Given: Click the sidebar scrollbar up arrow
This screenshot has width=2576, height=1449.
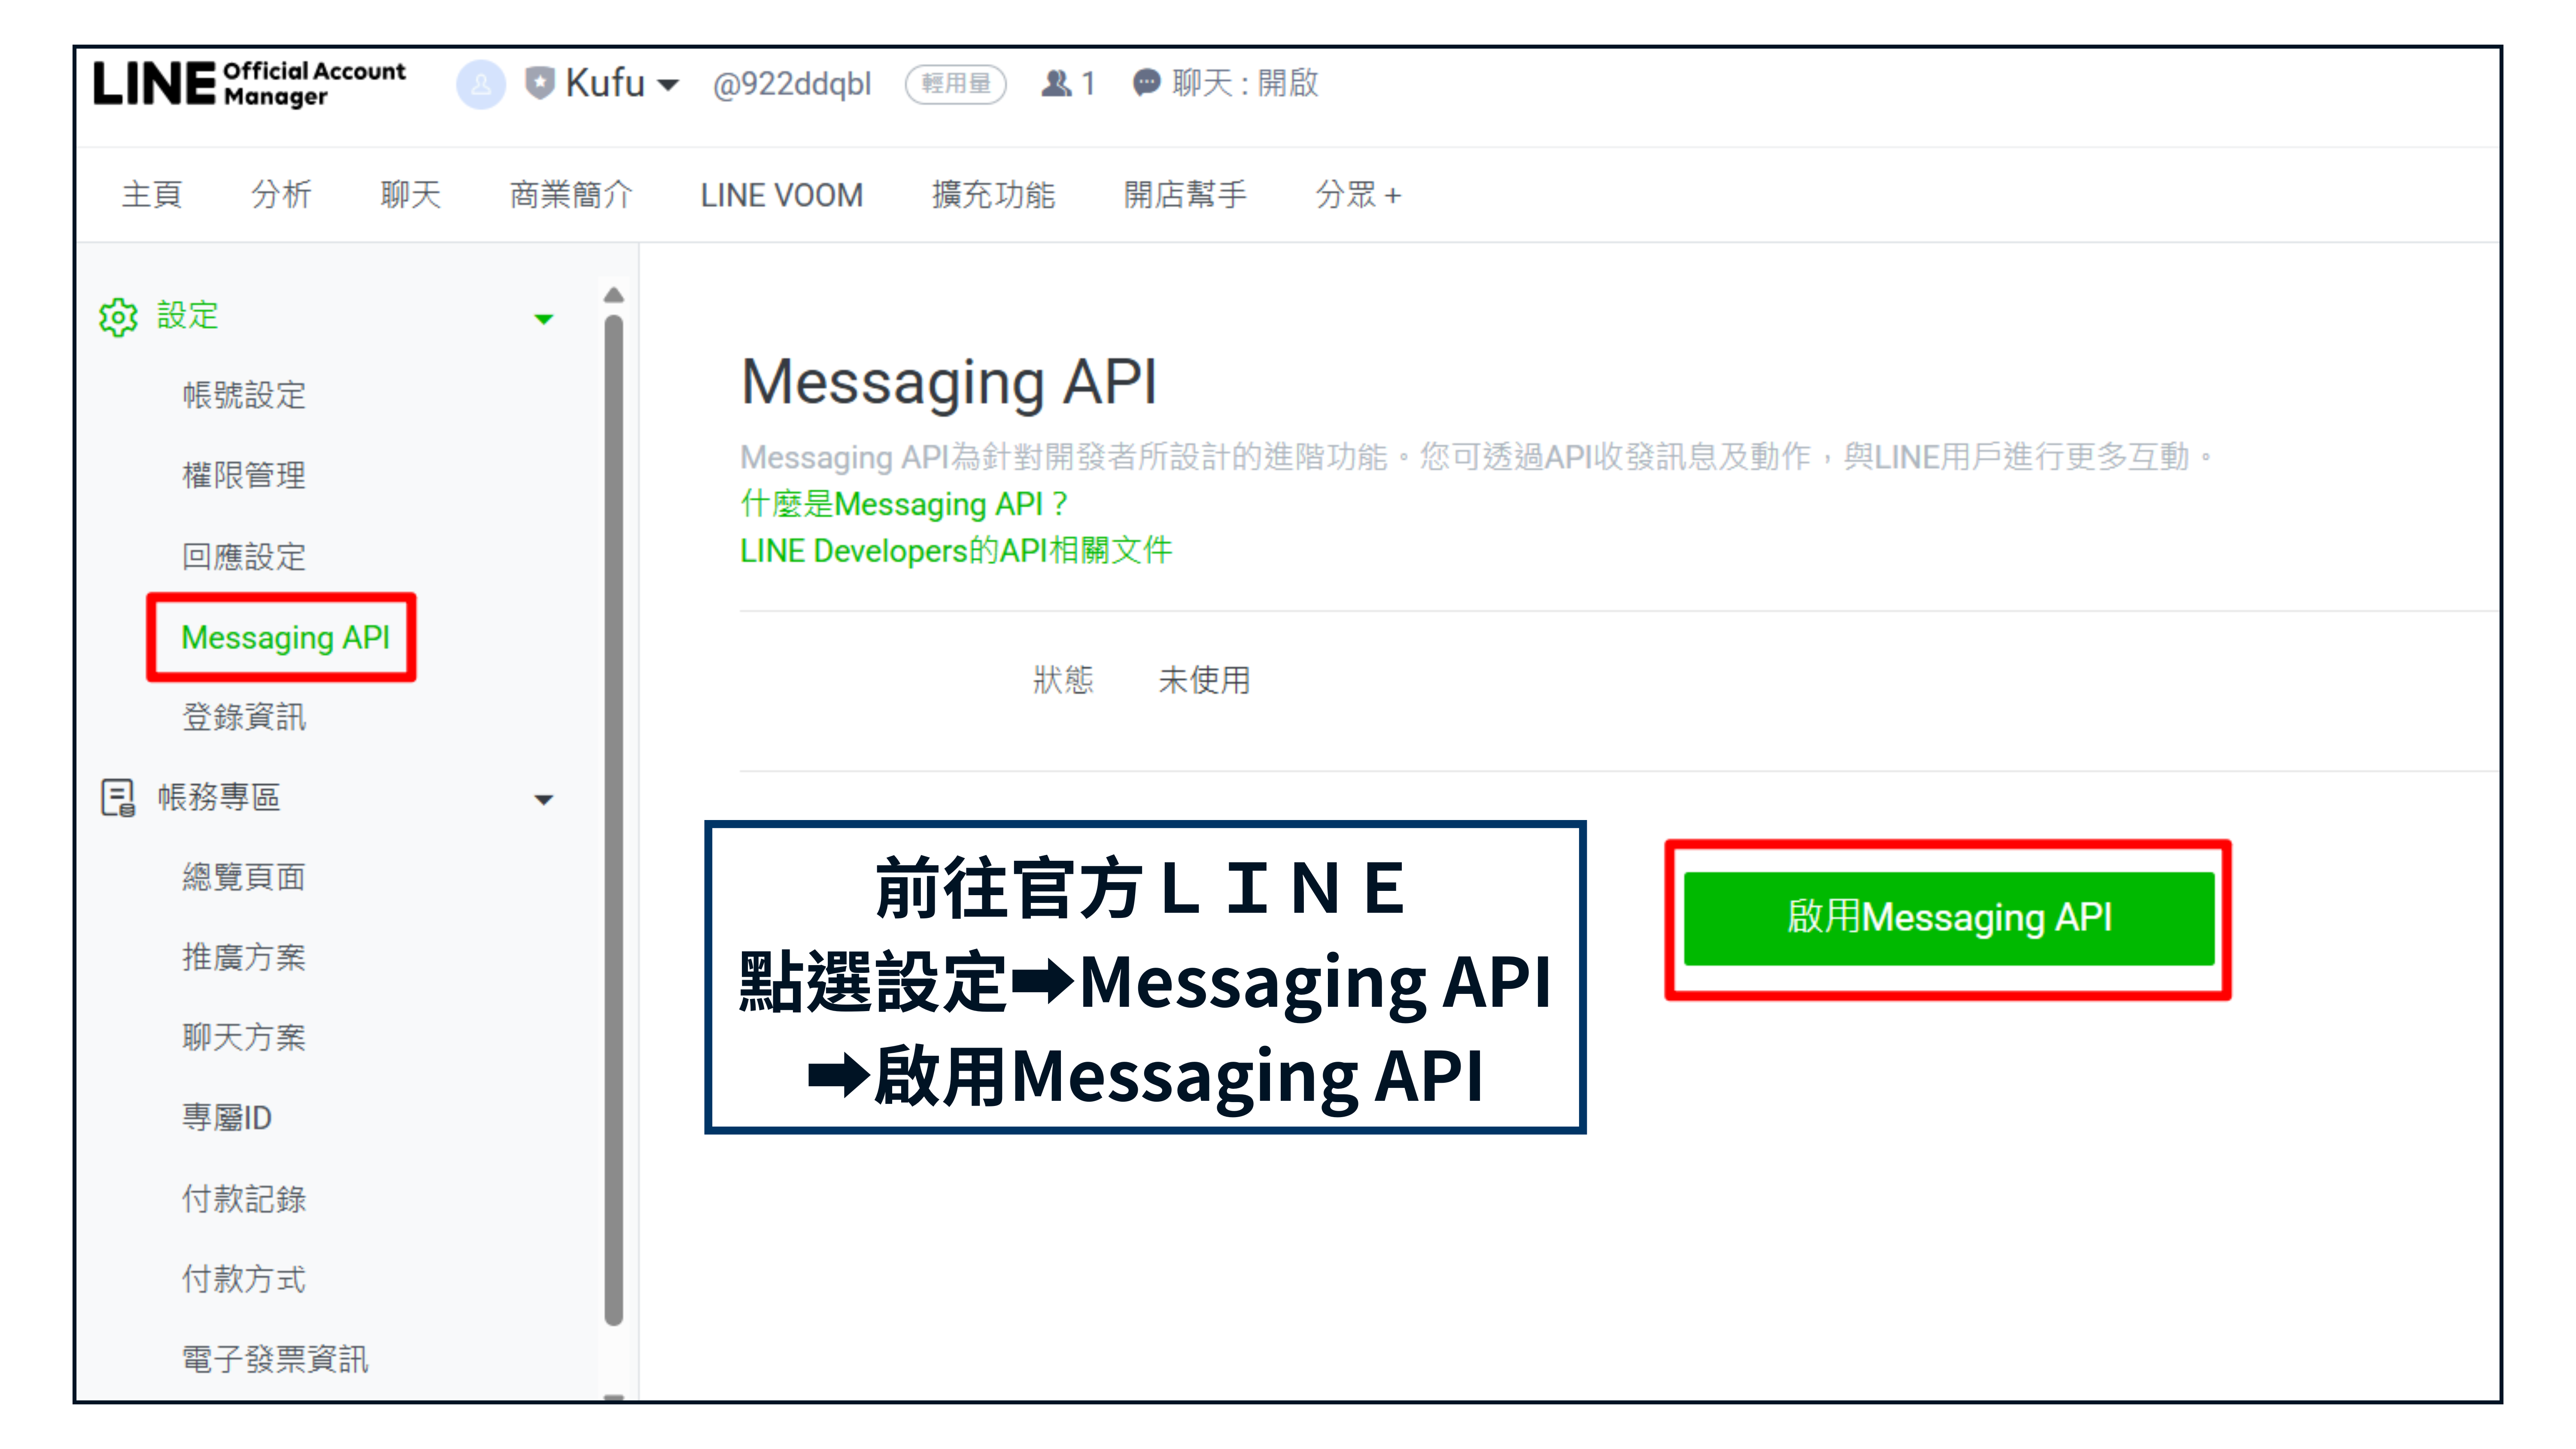Looking at the screenshot, I should (x=614, y=295).
